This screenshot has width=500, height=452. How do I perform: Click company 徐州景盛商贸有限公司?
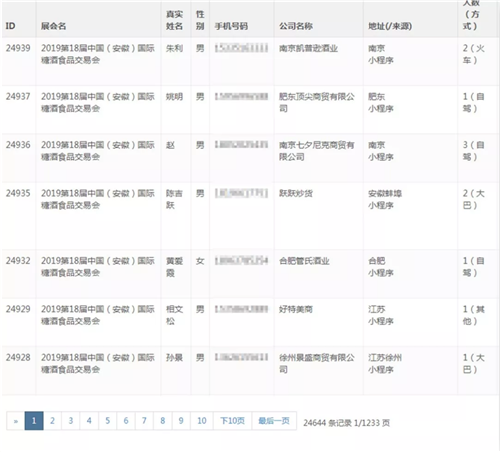(x=317, y=364)
